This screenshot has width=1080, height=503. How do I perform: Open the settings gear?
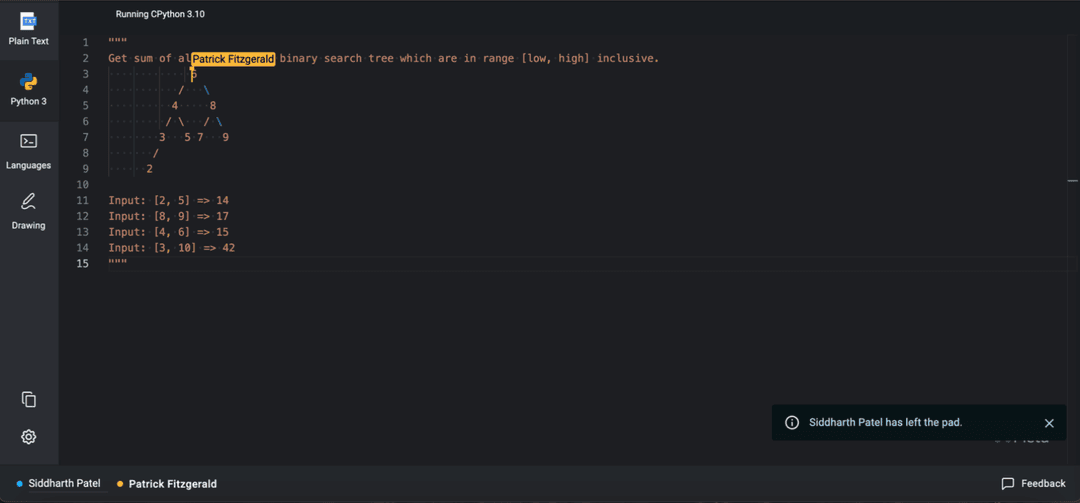(28, 437)
